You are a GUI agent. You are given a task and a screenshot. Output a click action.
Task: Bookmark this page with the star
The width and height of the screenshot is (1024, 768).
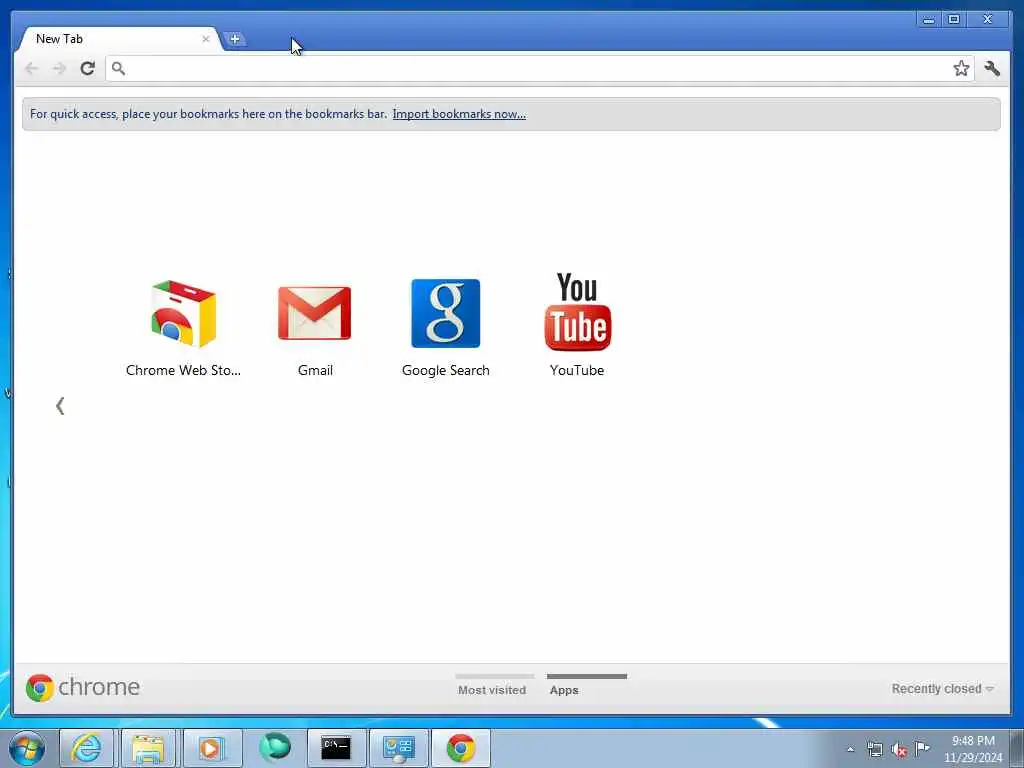pyautogui.click(x=961, y=69)
